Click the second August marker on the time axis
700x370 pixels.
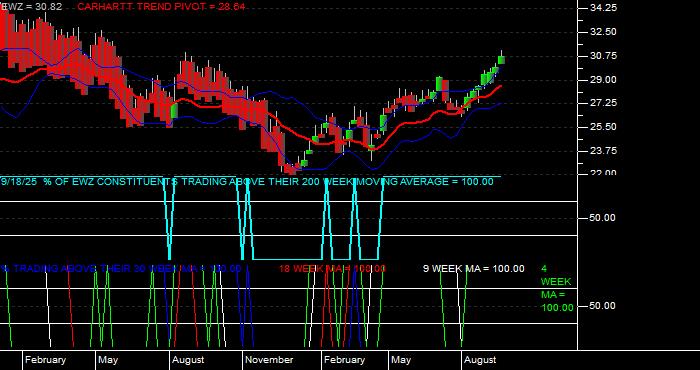point(480,360)
